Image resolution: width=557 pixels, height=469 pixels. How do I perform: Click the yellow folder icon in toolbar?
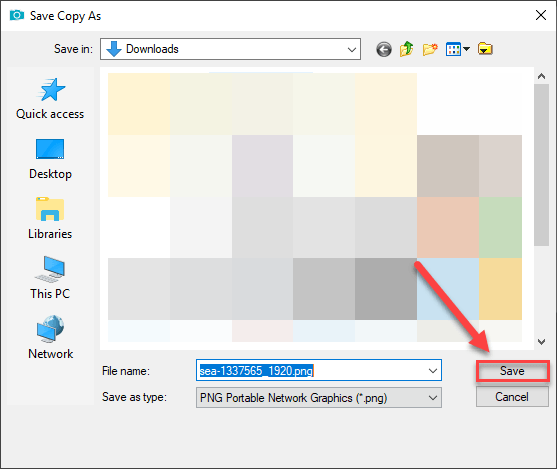coord(485,49)
